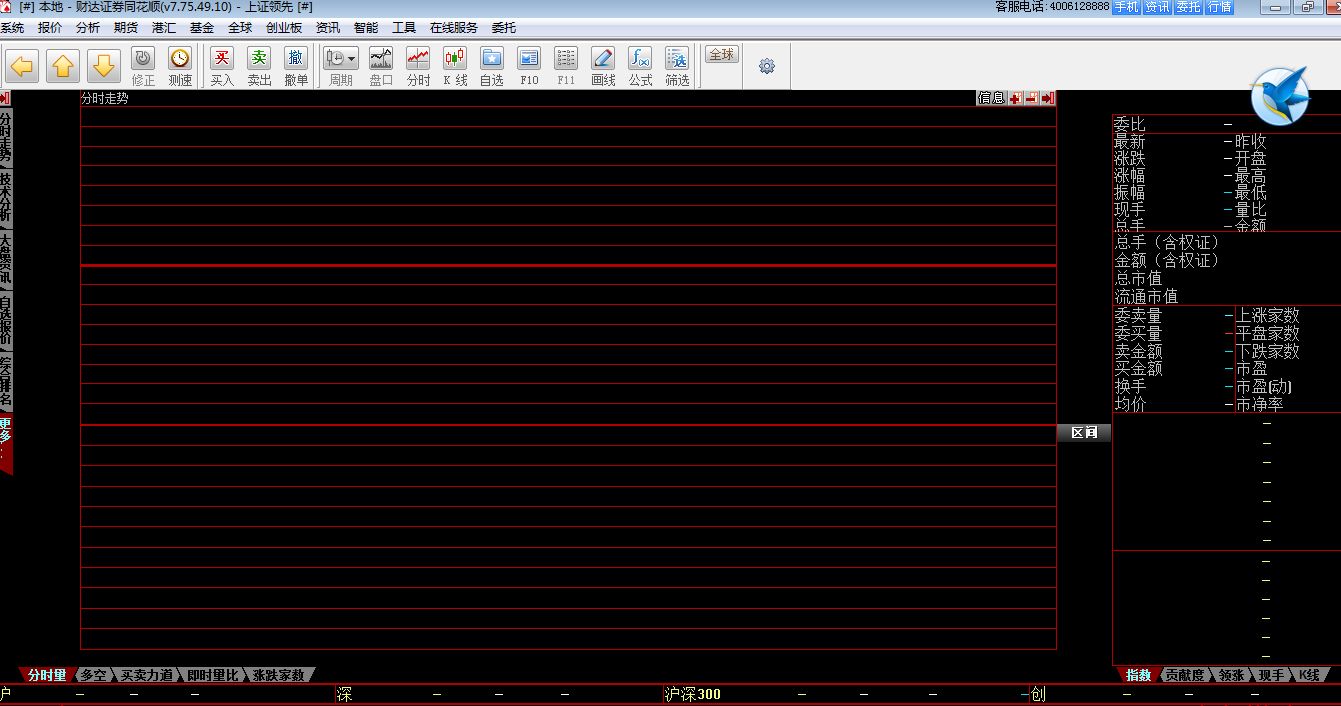Click the 区 panel toggle button
The height and width of the screenshot is (706, 1341).
1084,432
